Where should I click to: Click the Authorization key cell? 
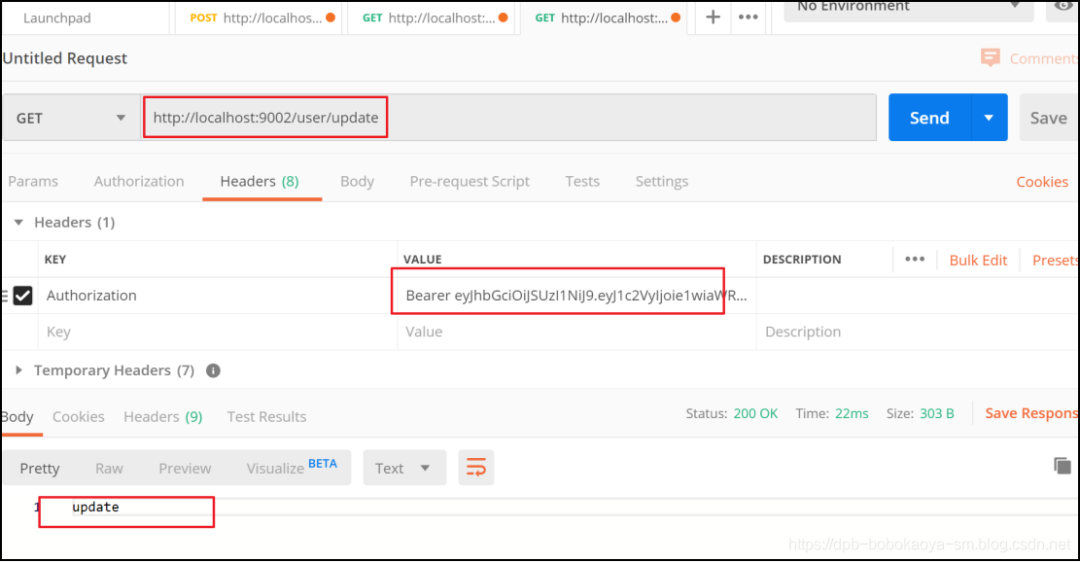click(218, 295)
